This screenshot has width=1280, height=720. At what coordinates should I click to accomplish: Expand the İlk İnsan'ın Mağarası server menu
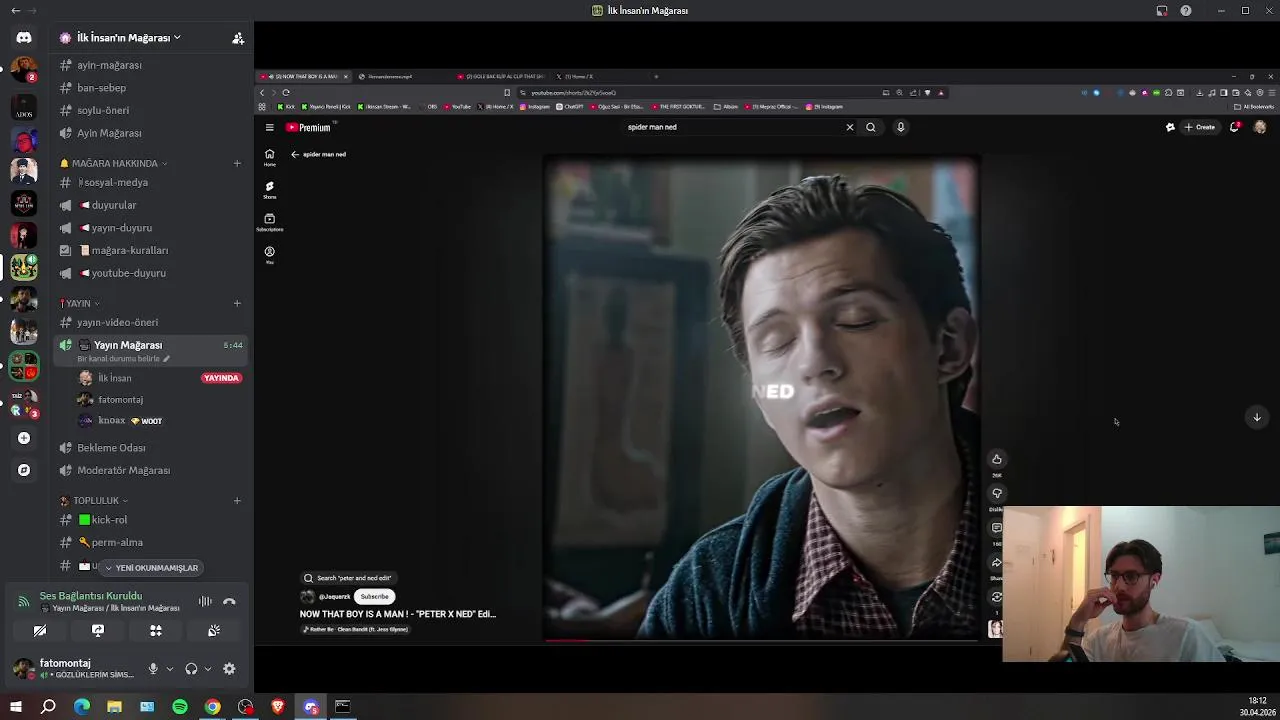pos(128,38)
